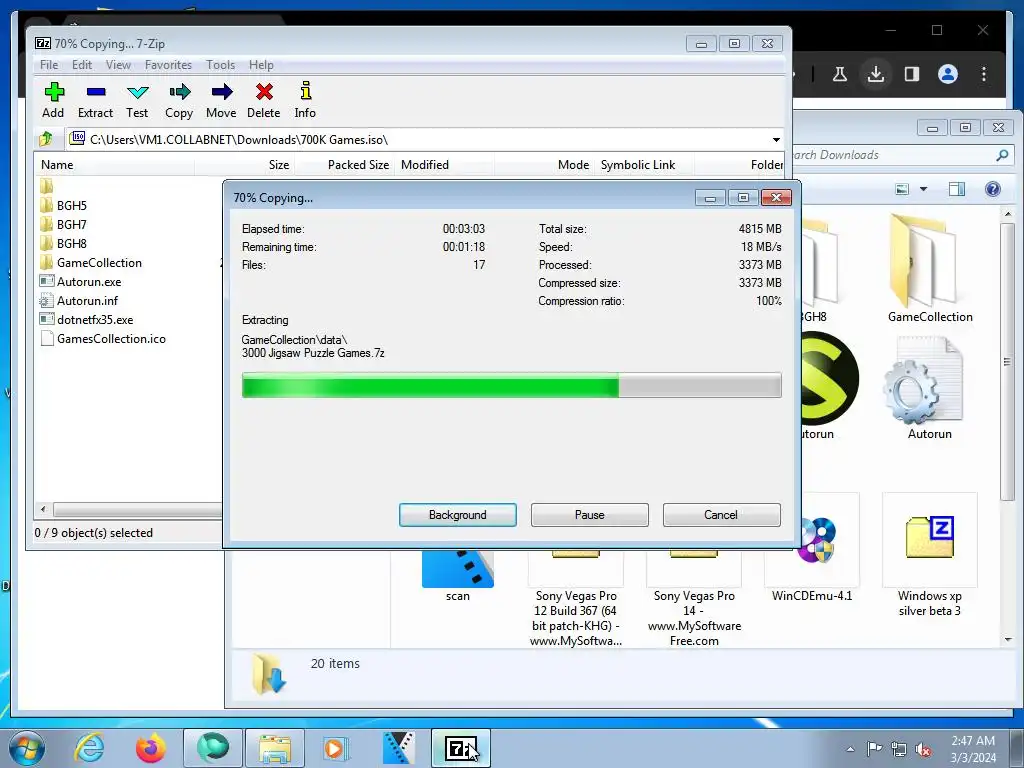Select dotnetfx35.exe in the archive list

(x=86, y=319)
